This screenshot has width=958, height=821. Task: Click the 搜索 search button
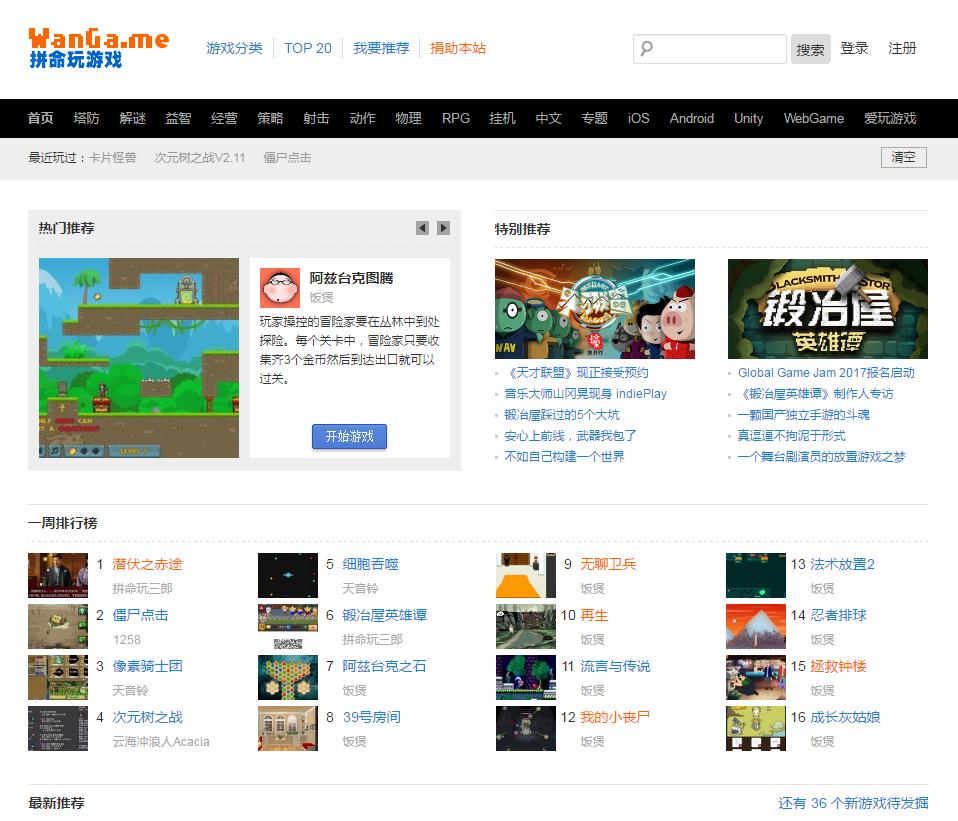[x=810, y=49]
